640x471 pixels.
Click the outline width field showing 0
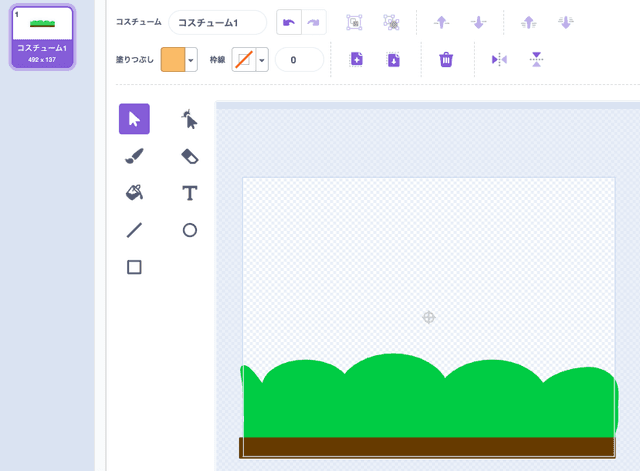point(299,60)
